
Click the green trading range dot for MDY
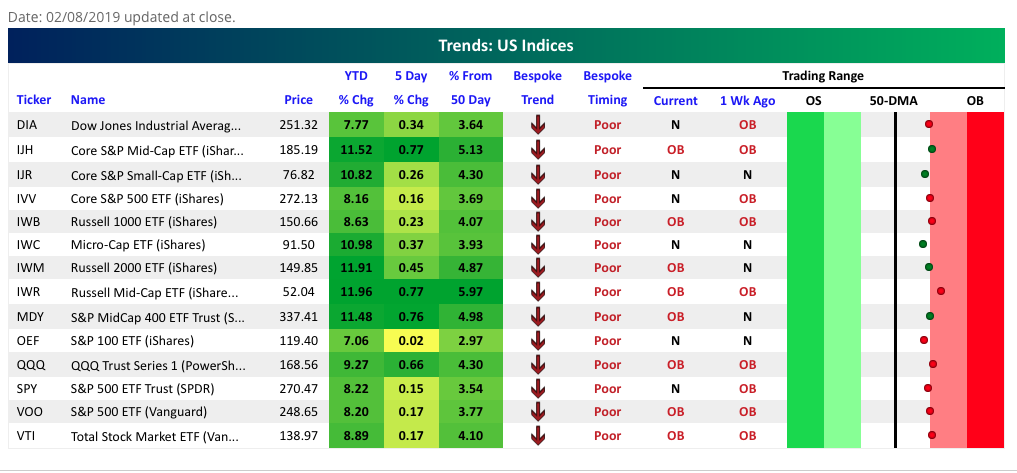[x=930, y=316]
